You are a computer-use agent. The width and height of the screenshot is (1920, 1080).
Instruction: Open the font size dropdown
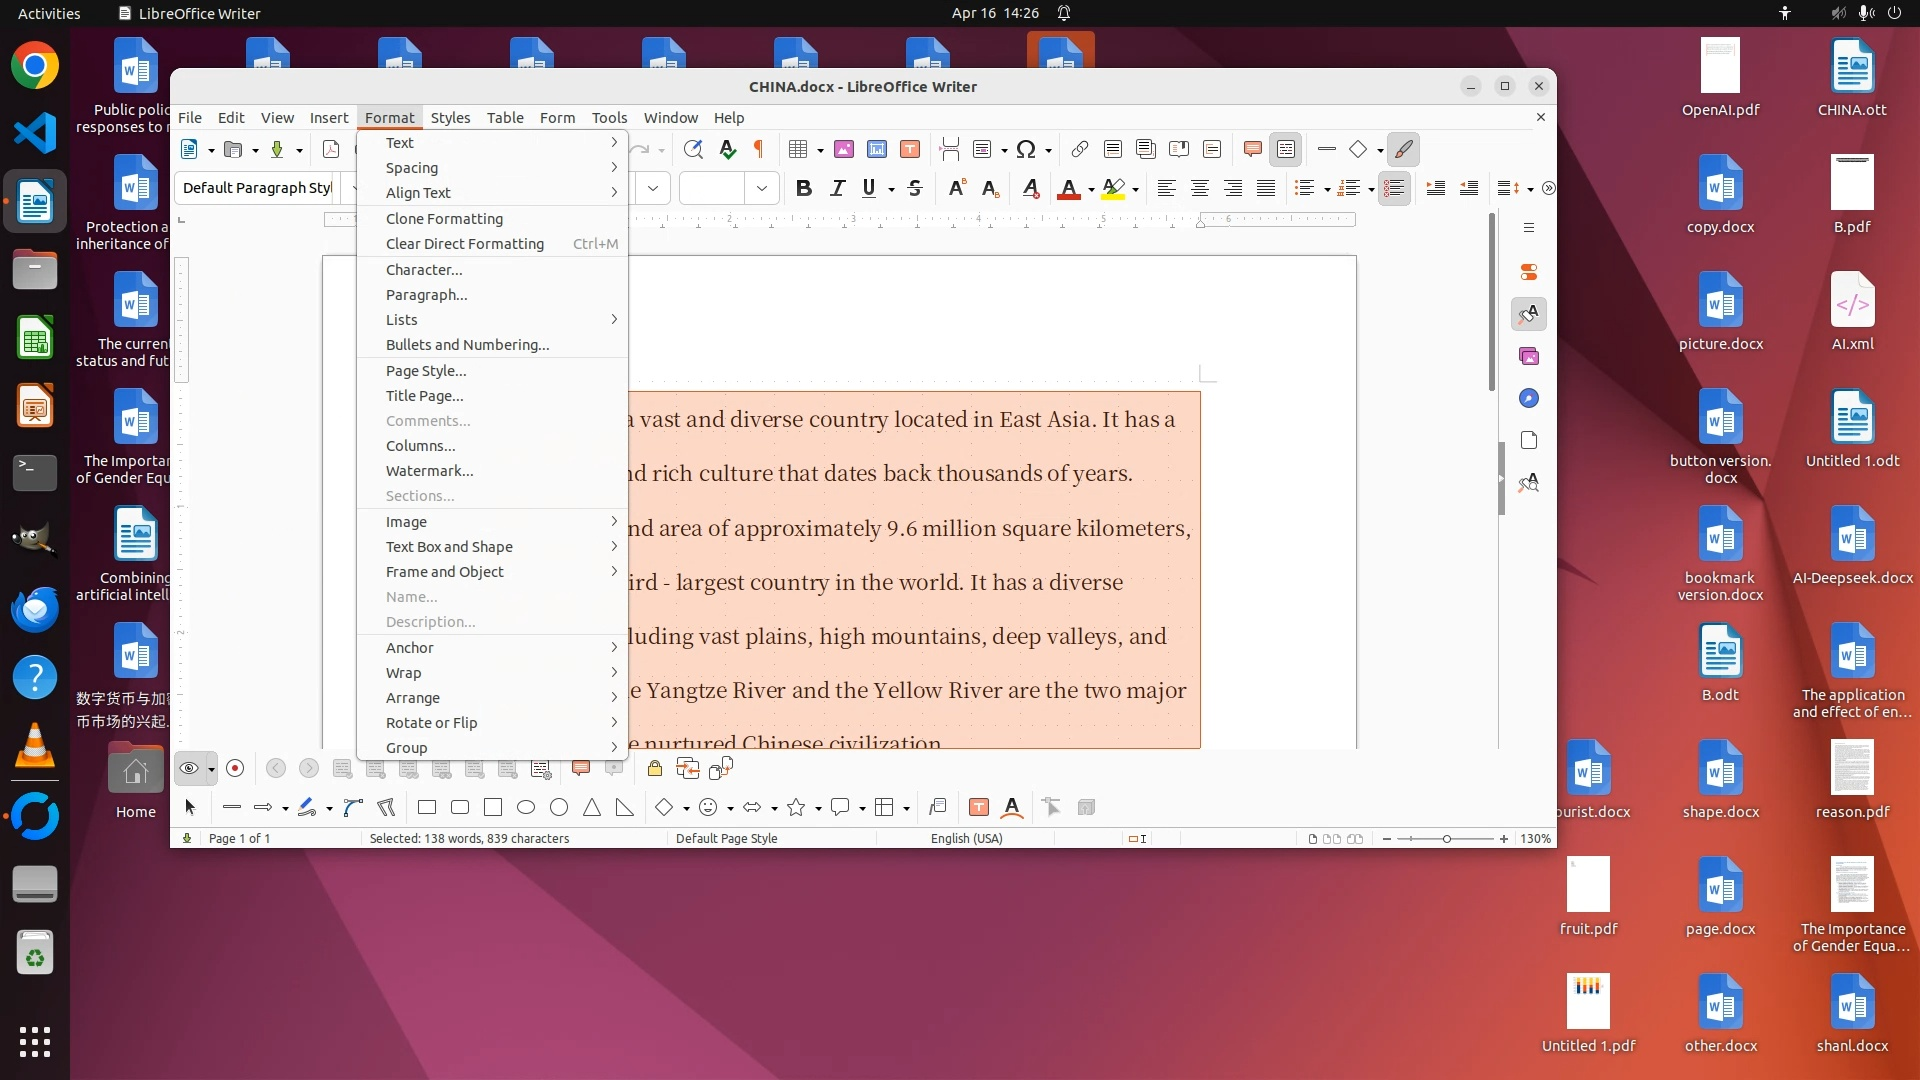coord(762,188)
